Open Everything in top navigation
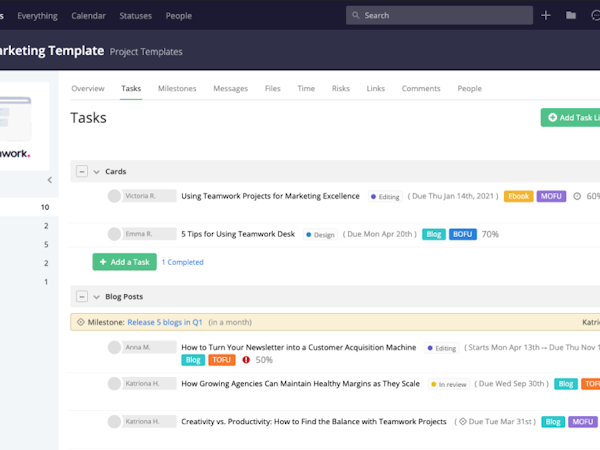The width and height of the screenshot is (600, 450). (38, 16)
